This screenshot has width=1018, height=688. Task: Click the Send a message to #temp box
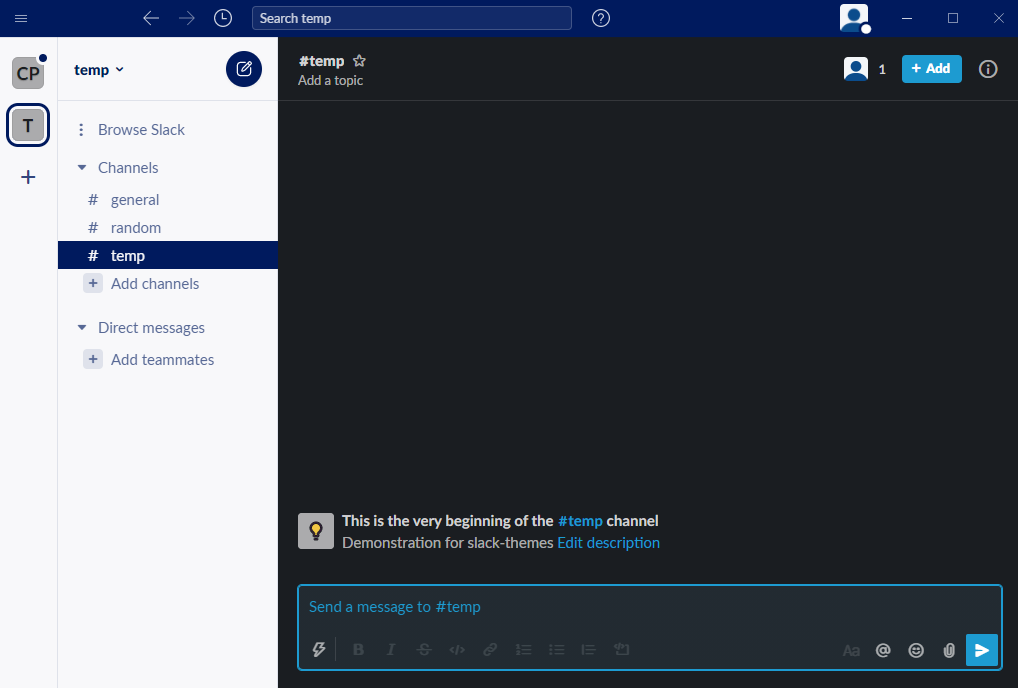[x=650, y=607]
